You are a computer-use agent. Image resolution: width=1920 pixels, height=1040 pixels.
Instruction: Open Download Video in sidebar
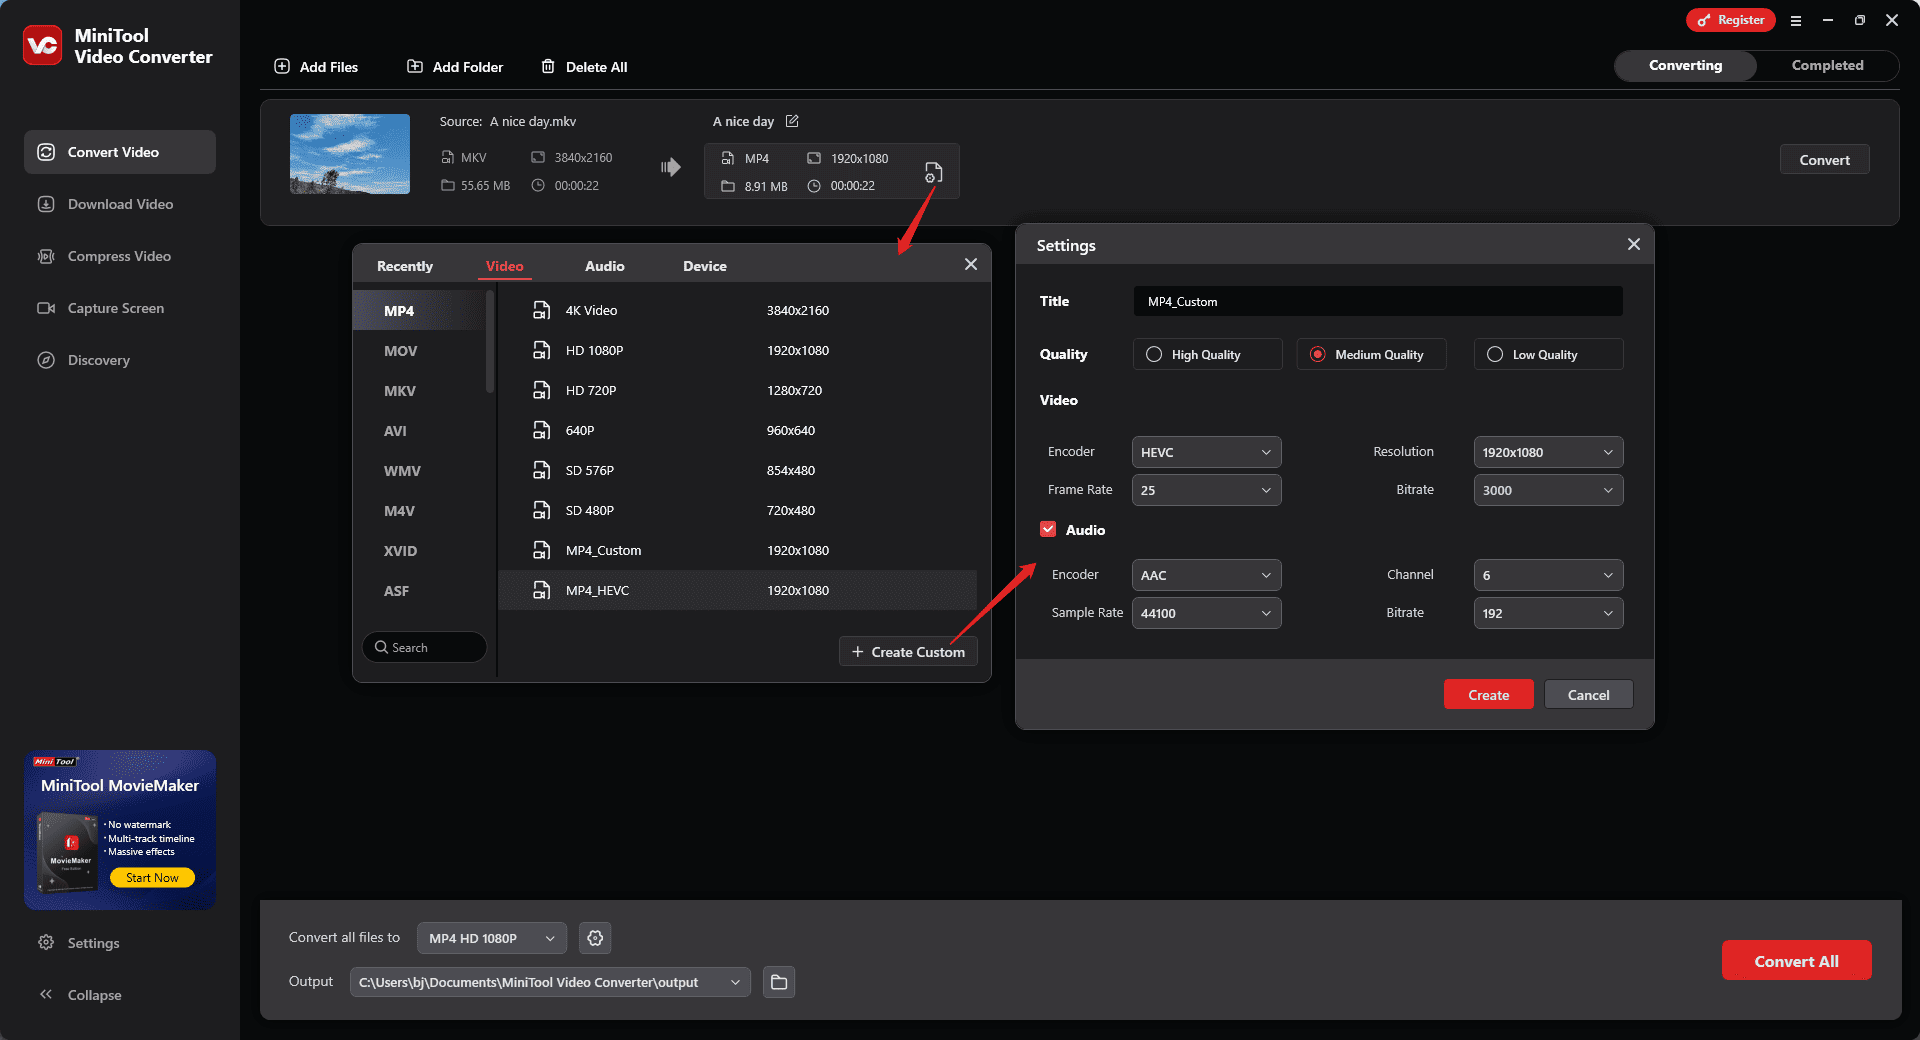point(120,204)
